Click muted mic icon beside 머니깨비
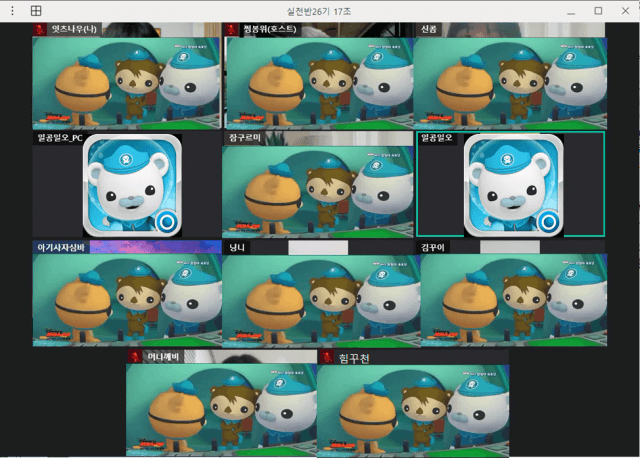Image resolution: width=640 pixels, height=458 pixels. (x=134, y=357)
